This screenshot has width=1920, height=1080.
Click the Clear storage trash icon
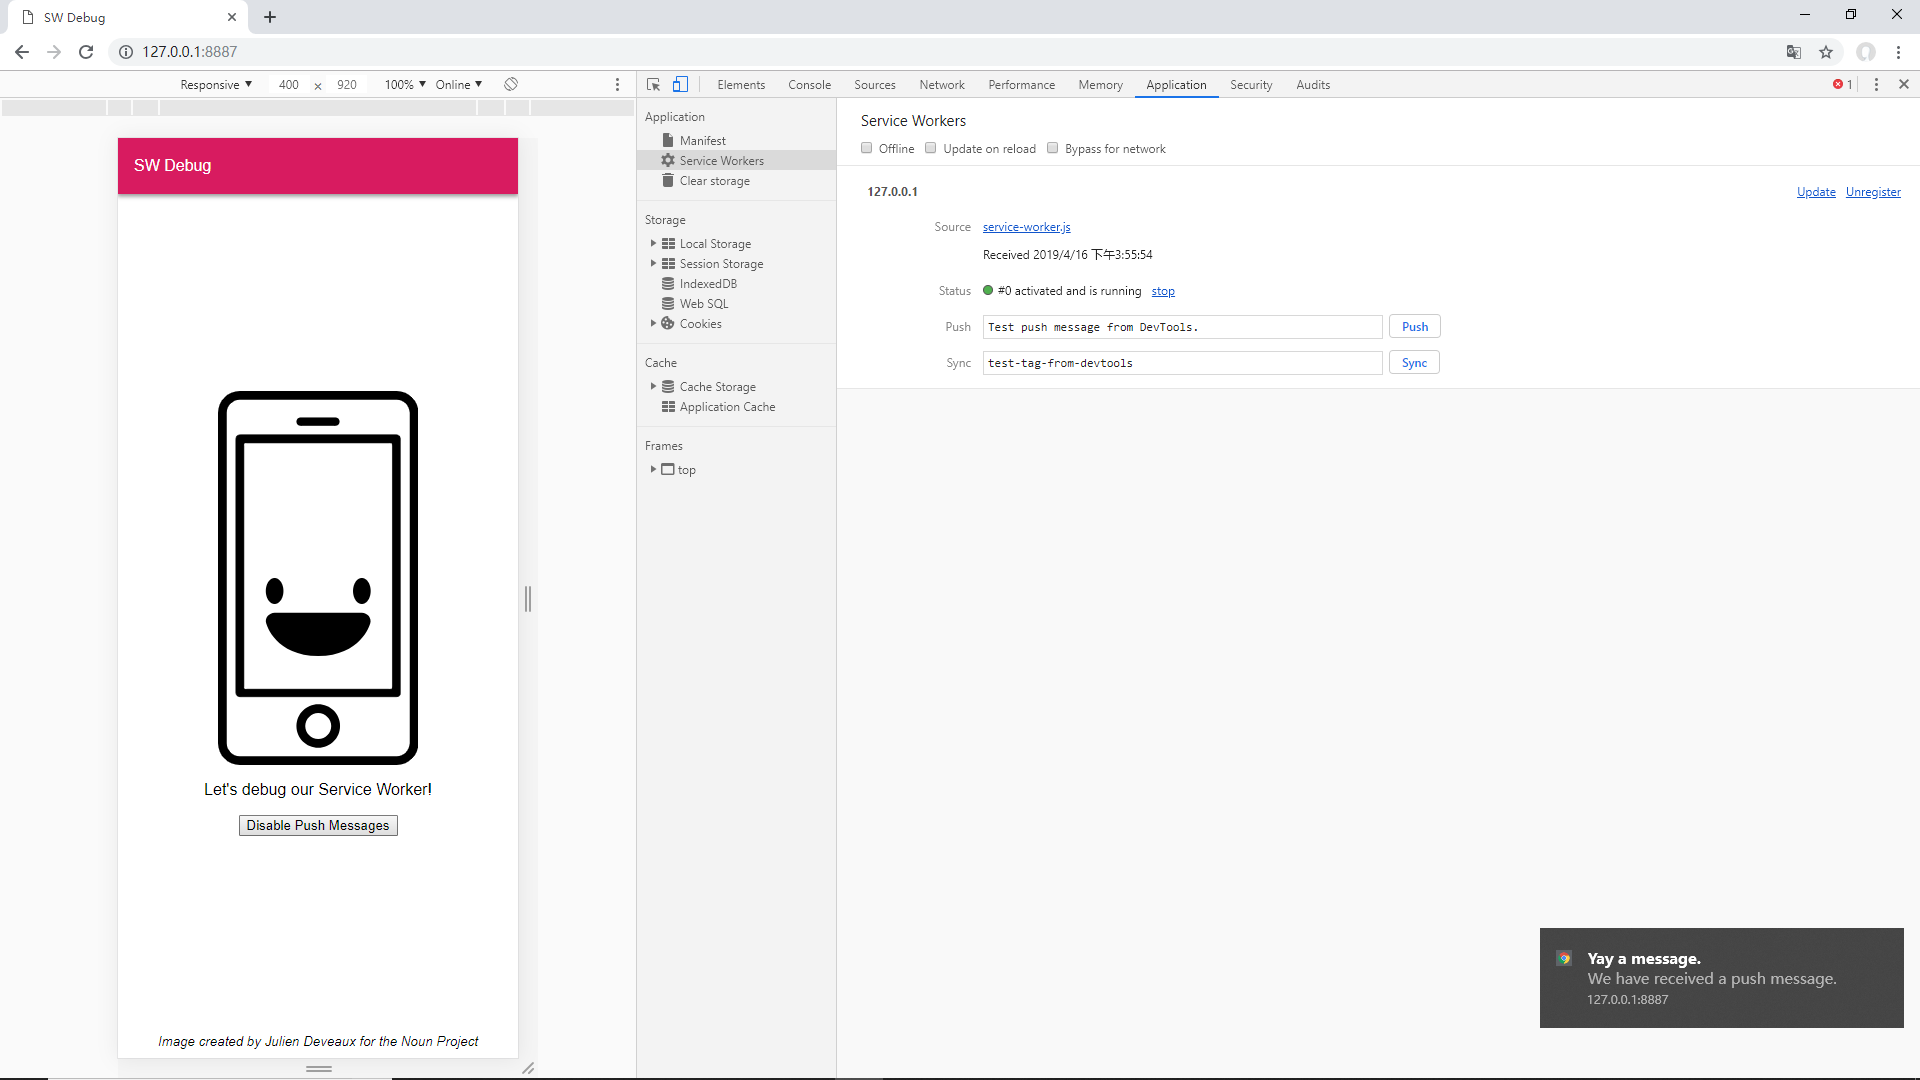pyautogui.click(x=667, y=181)
